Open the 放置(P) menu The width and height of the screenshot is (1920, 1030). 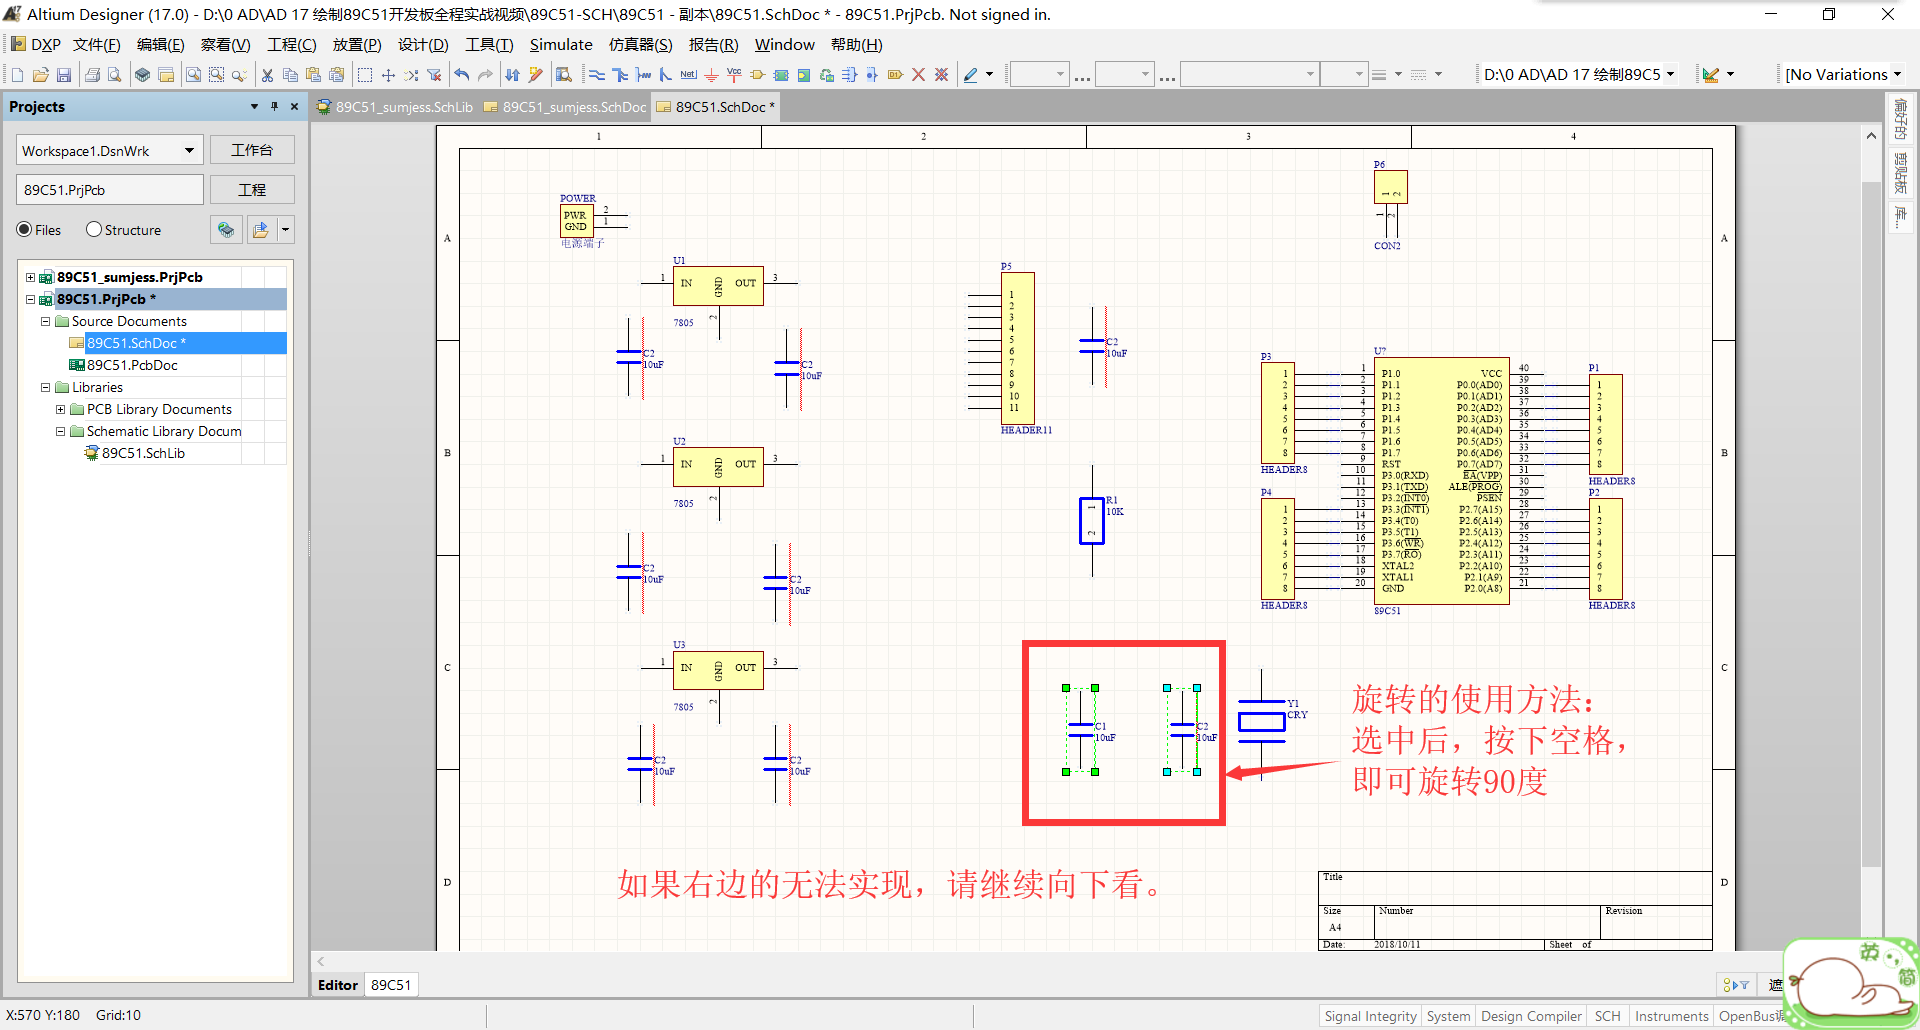[x=357, y=45]
